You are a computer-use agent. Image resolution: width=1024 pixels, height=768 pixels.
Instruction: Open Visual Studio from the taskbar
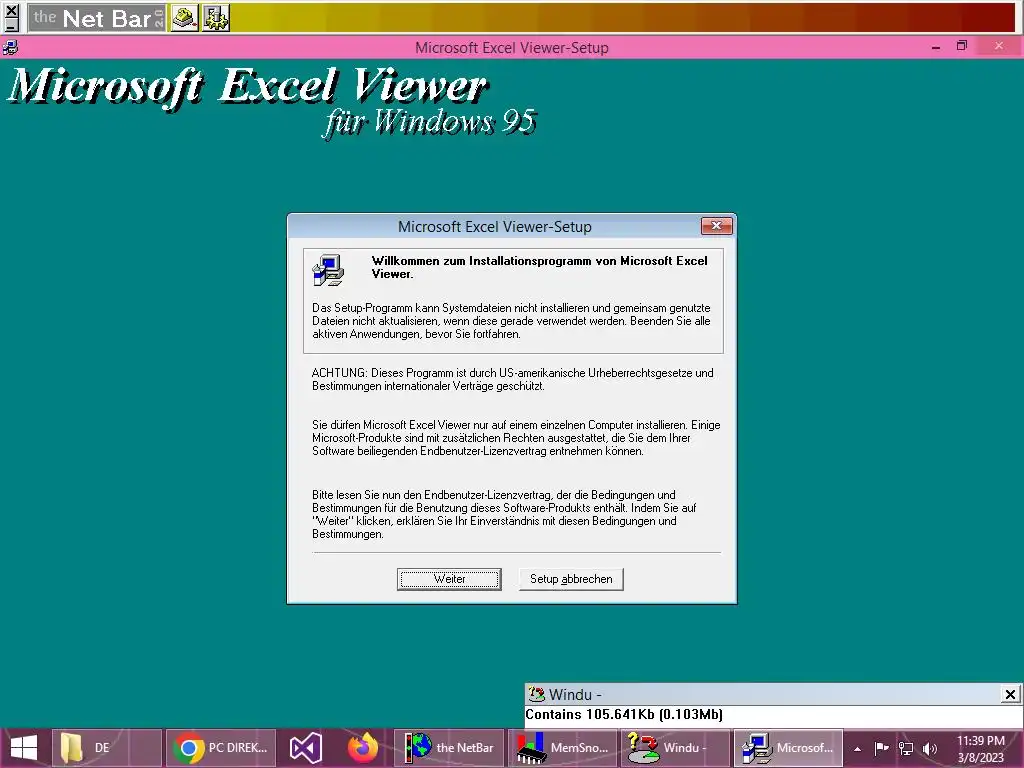tap(306, 748)
